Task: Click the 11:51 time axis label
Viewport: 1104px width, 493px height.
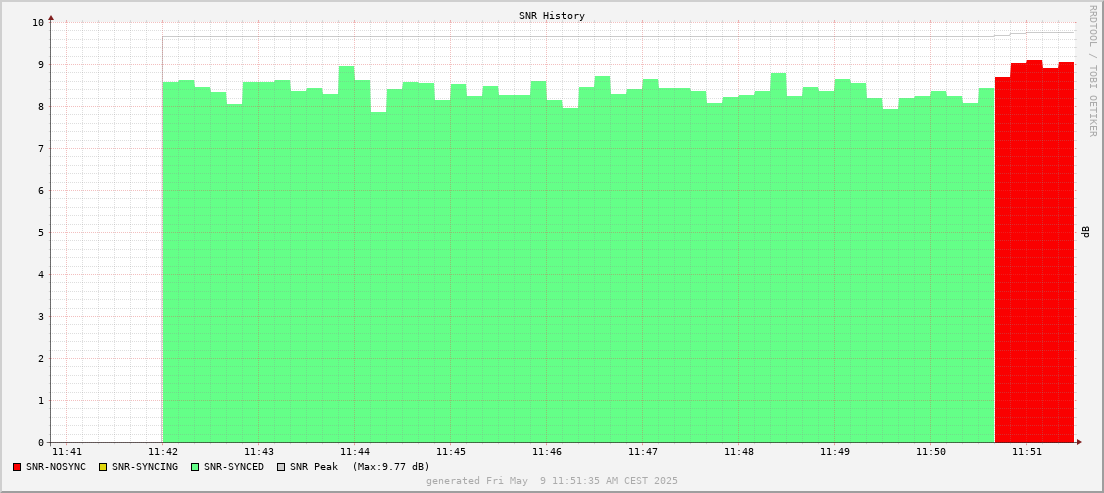Action: tap(1027, 451)
